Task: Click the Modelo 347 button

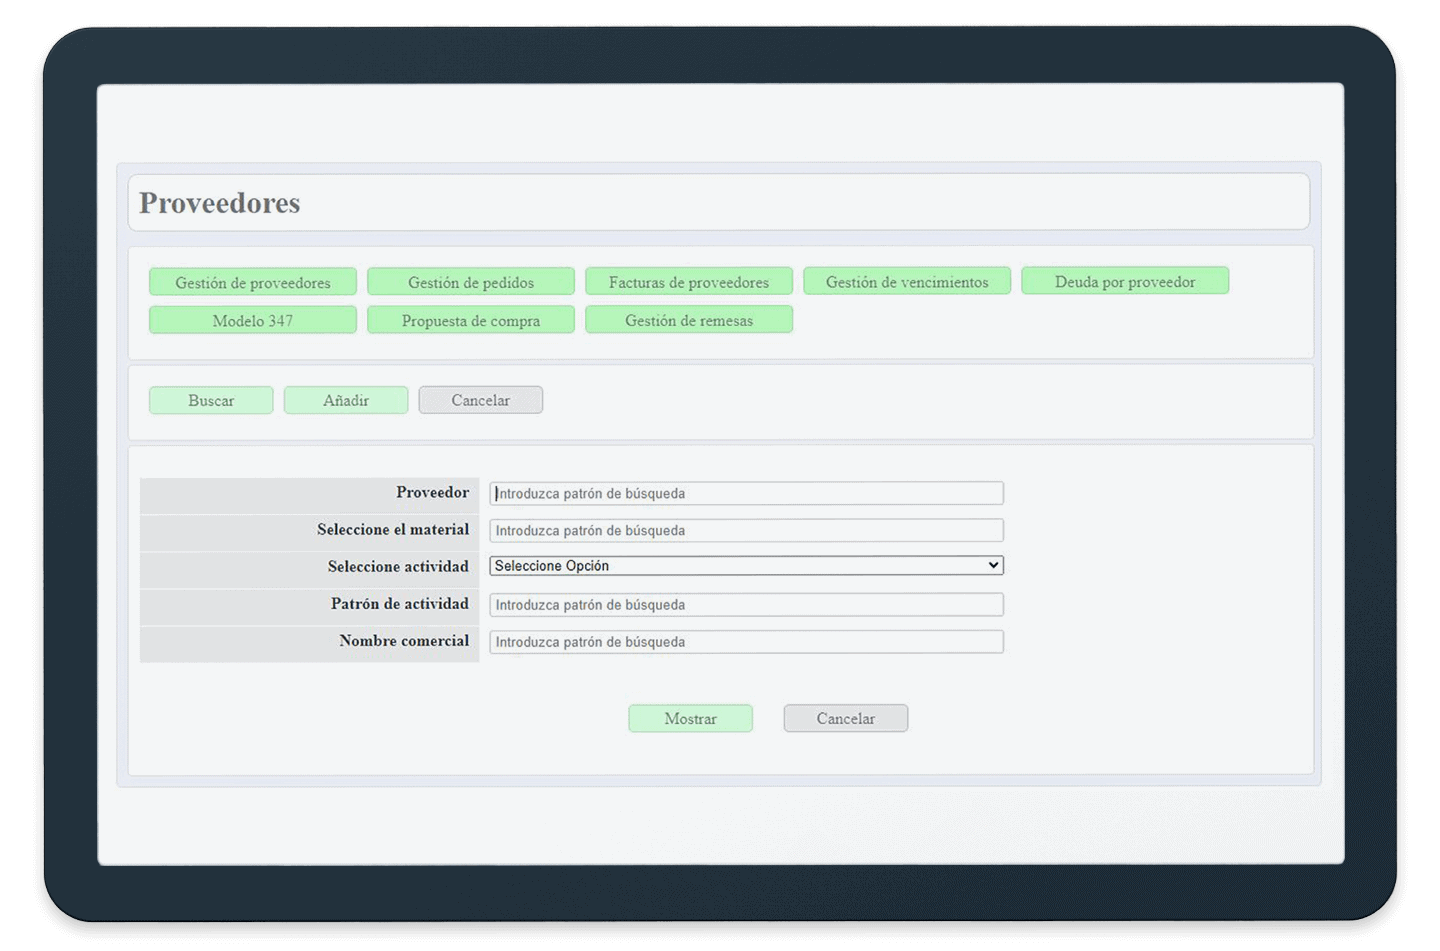Action: click(x=253, y=320)
